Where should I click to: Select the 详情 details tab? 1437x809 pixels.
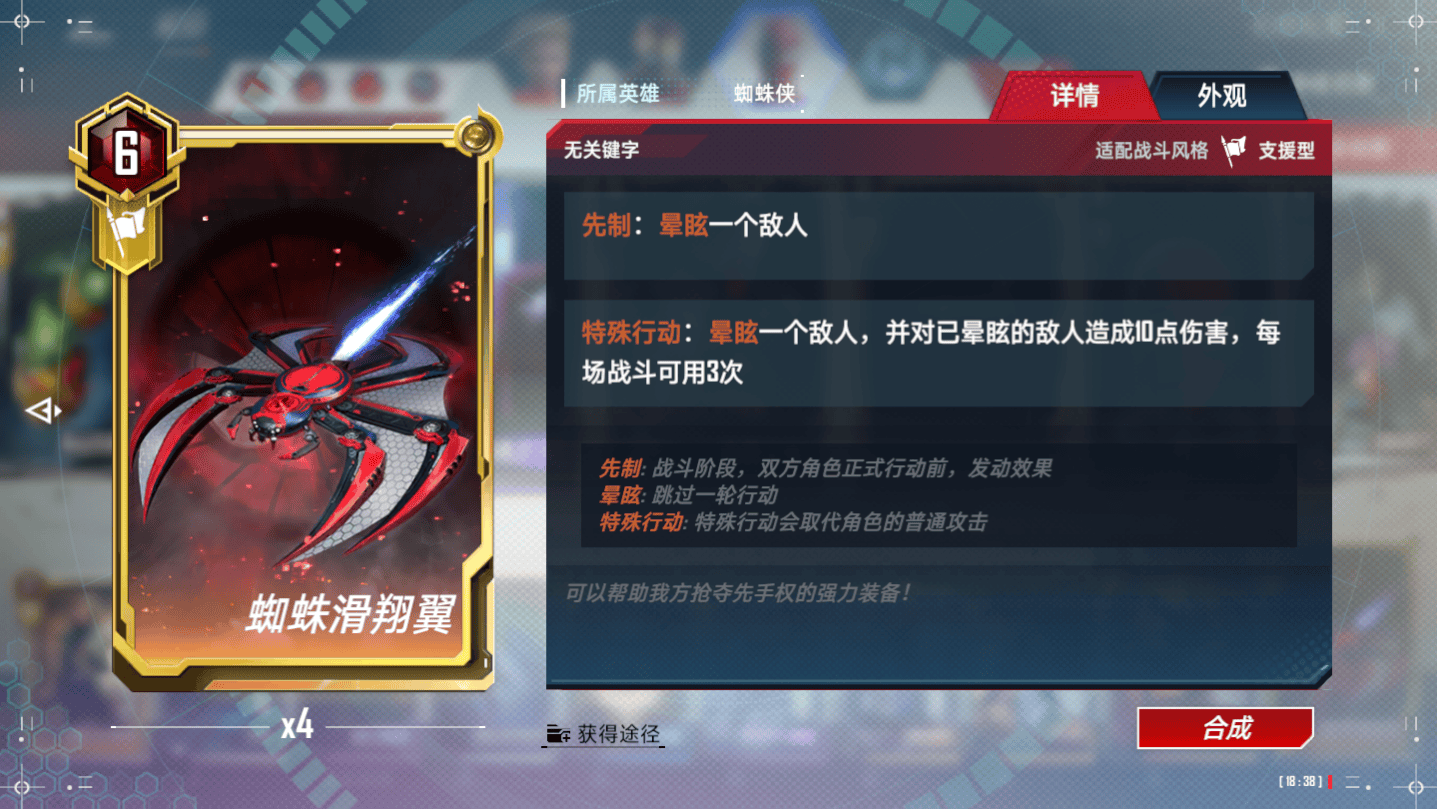point(1075,96)
